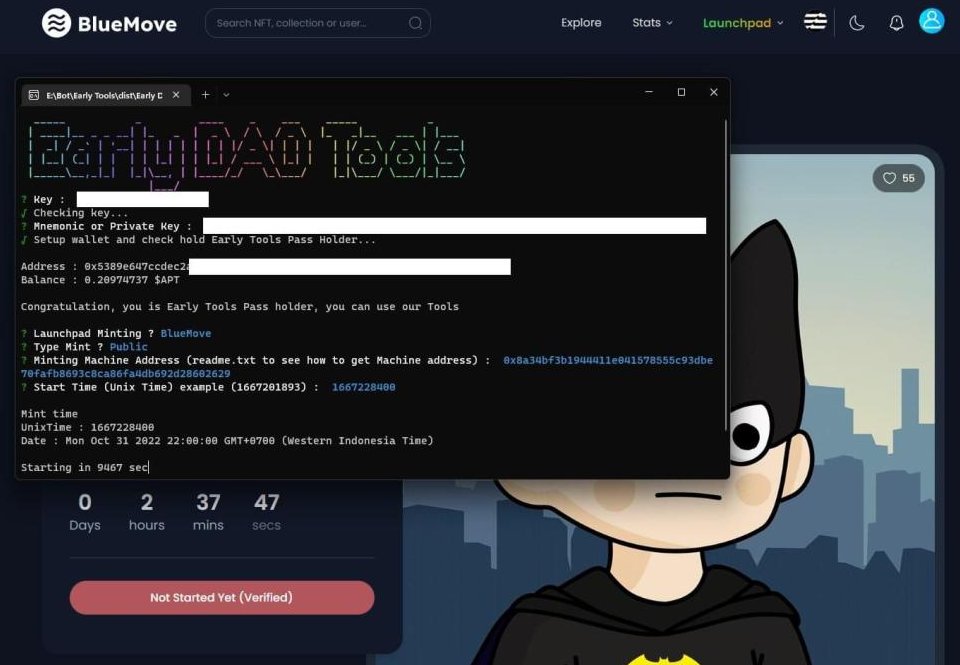Select Explore in the navigation bar
This screenshot has width=960, height=665.
pos(580,22)
